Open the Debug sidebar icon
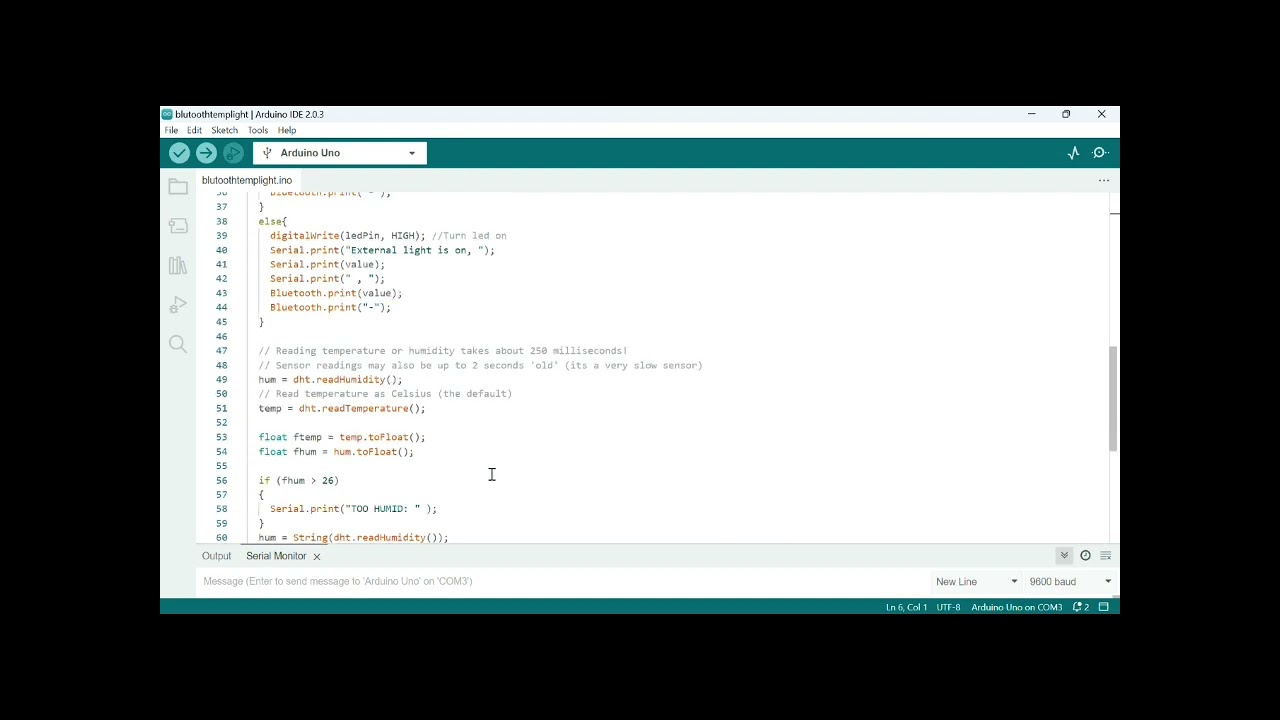This screenshot has height=720, width=1280. pyautogui.click(x=178, y=305)
